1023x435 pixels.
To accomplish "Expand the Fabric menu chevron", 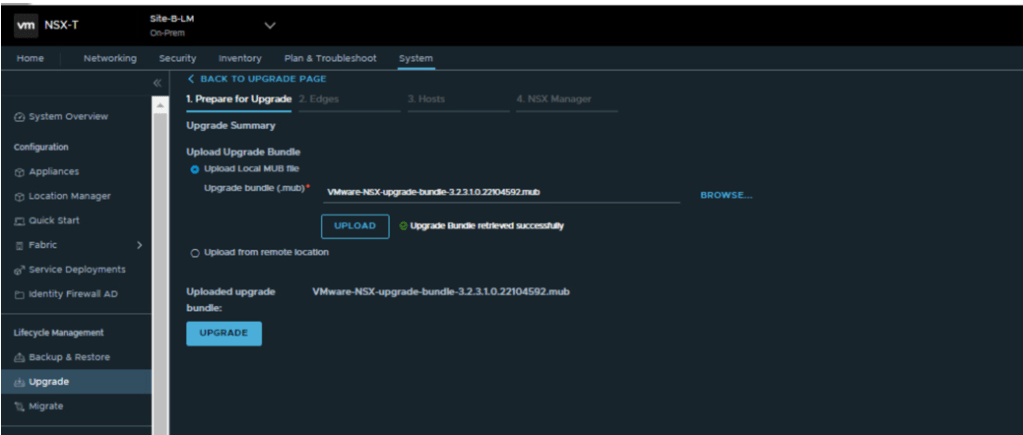I will point(139,245).
